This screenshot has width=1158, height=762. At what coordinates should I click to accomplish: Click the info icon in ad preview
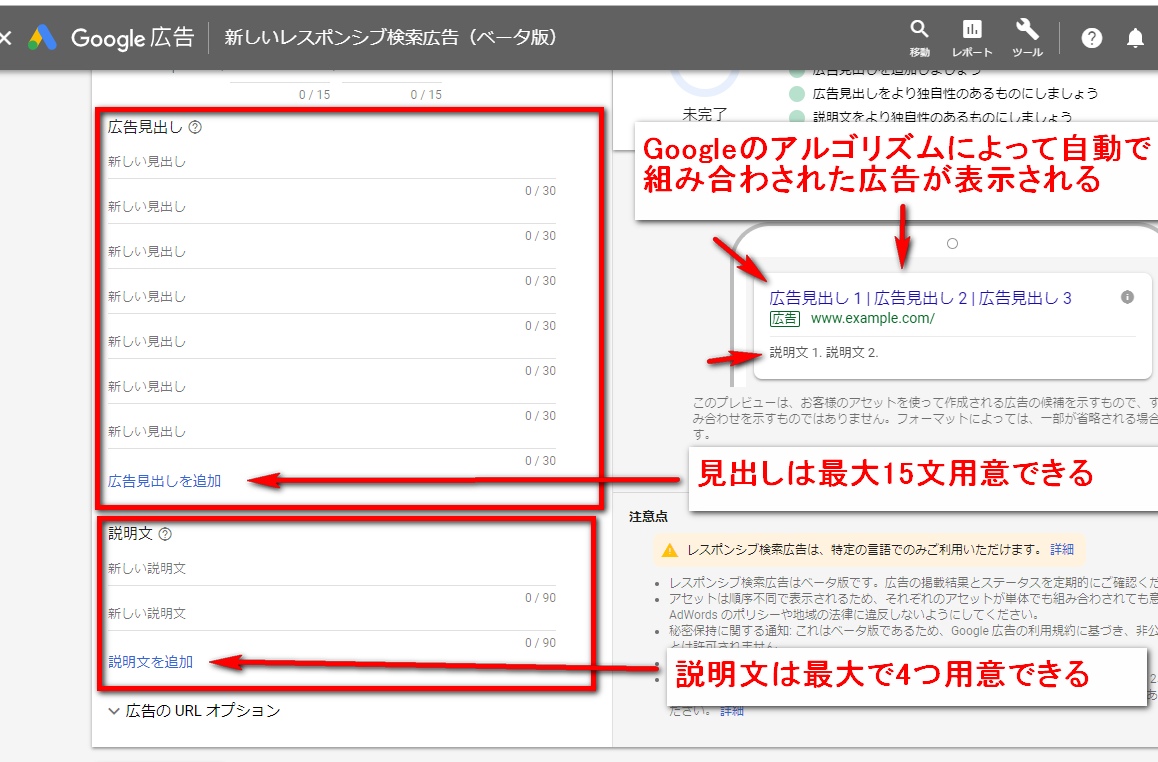1128,297
